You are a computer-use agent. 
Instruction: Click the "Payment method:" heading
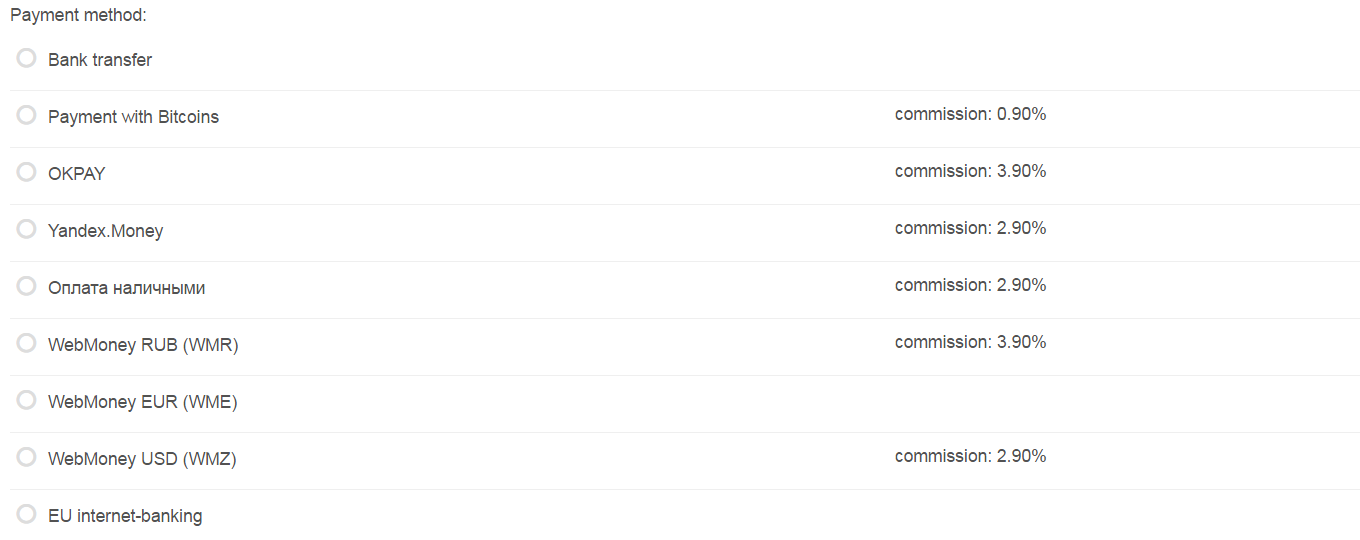pyautogui.click(x=78, y=16)
